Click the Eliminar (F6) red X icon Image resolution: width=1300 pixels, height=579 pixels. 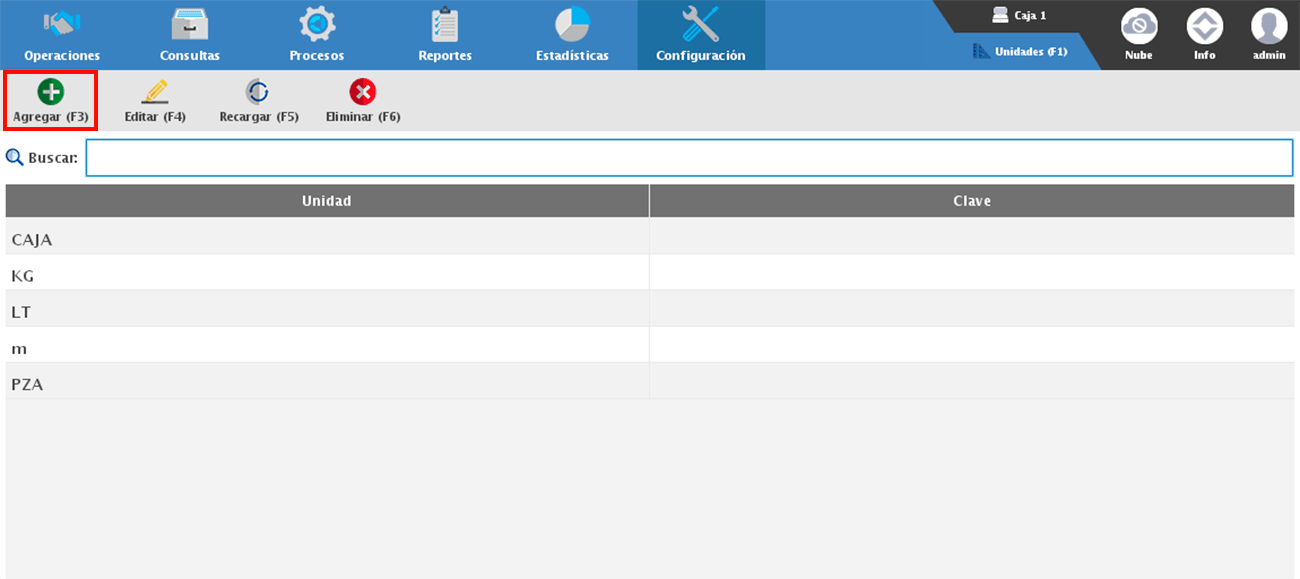coord(362,93)
